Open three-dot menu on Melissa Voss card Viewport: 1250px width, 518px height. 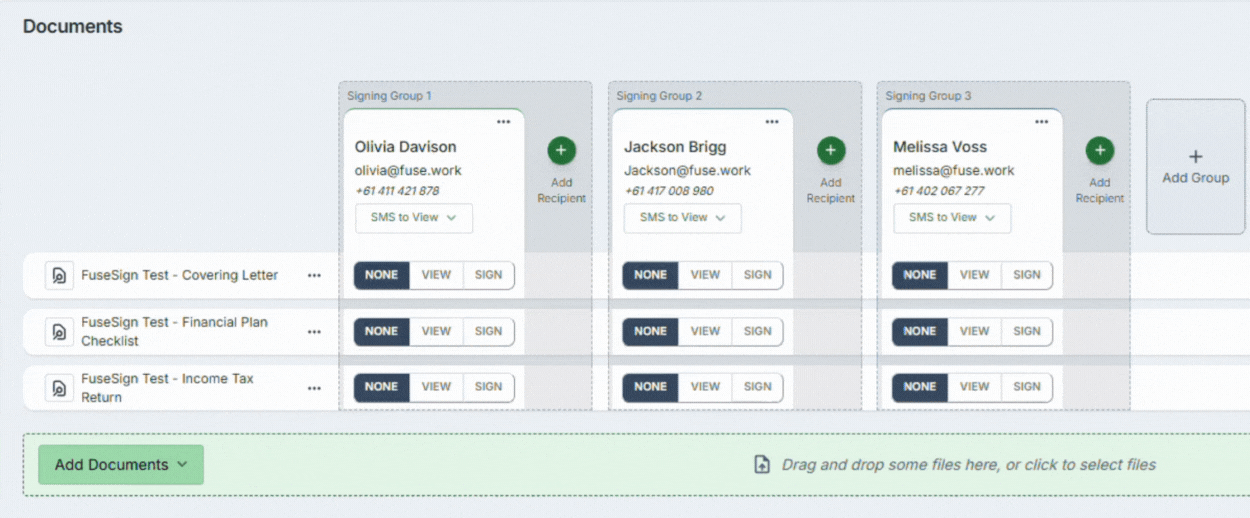(1041, 122)
